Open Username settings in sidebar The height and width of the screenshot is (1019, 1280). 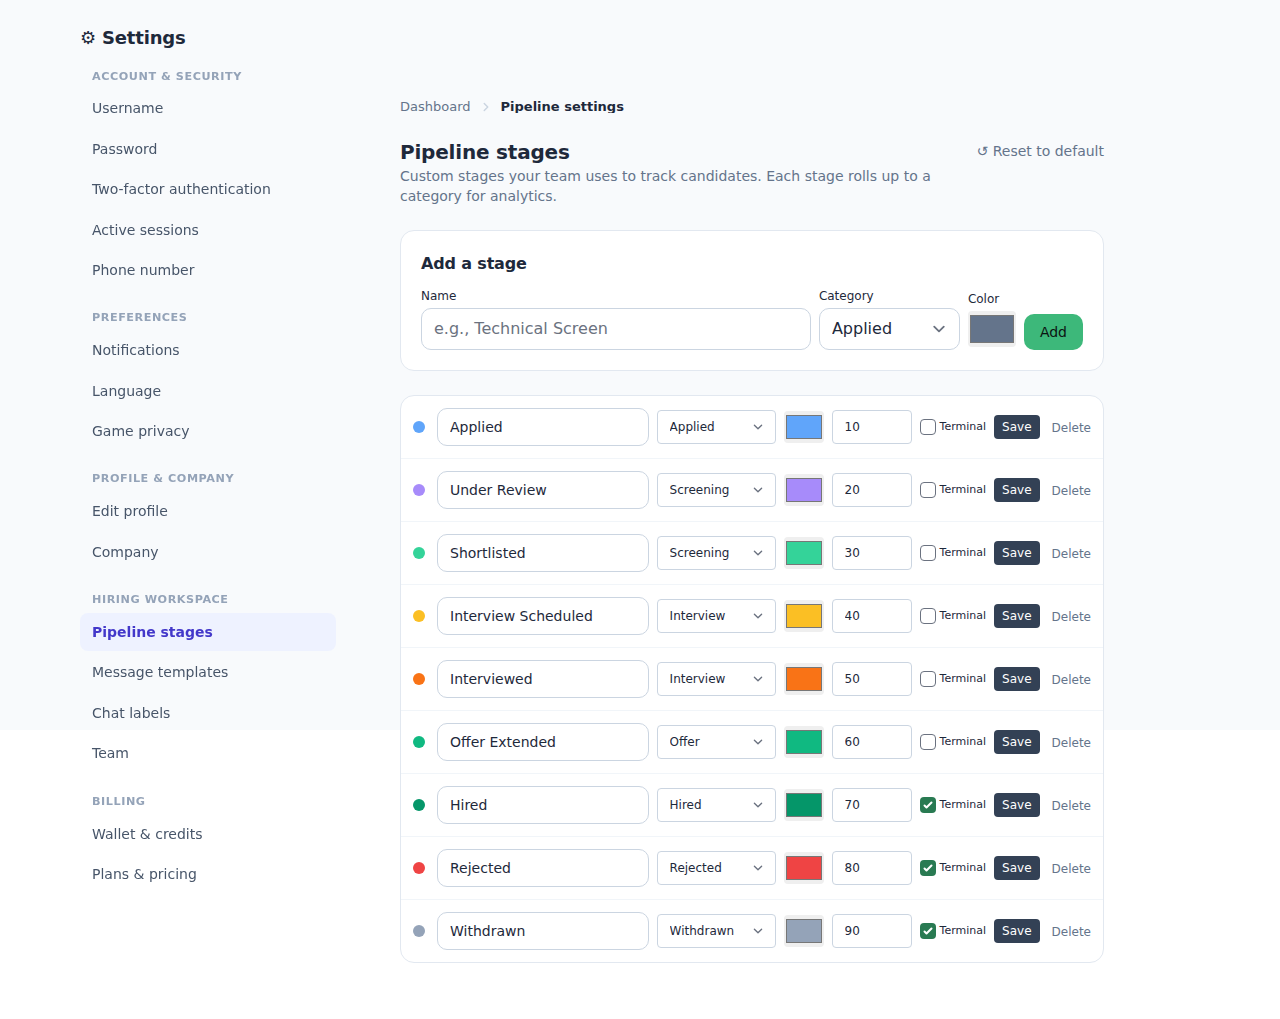pos(208,108)
